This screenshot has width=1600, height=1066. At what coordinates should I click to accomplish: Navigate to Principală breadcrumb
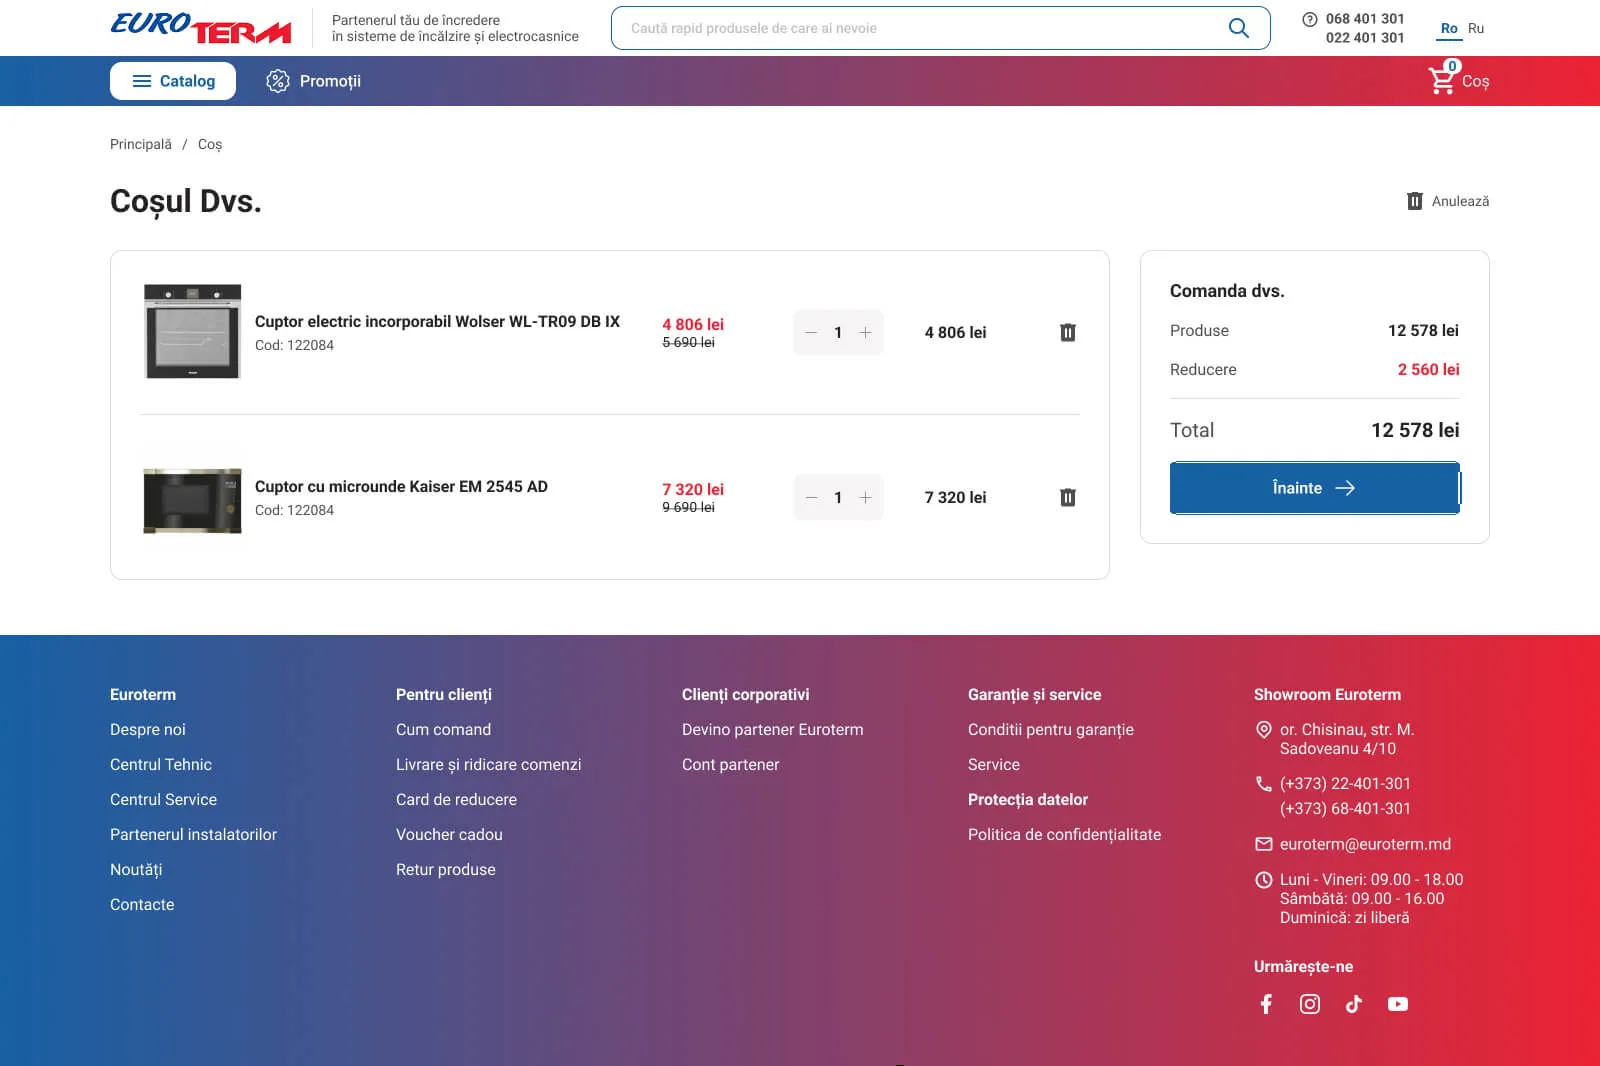point(141,144)
